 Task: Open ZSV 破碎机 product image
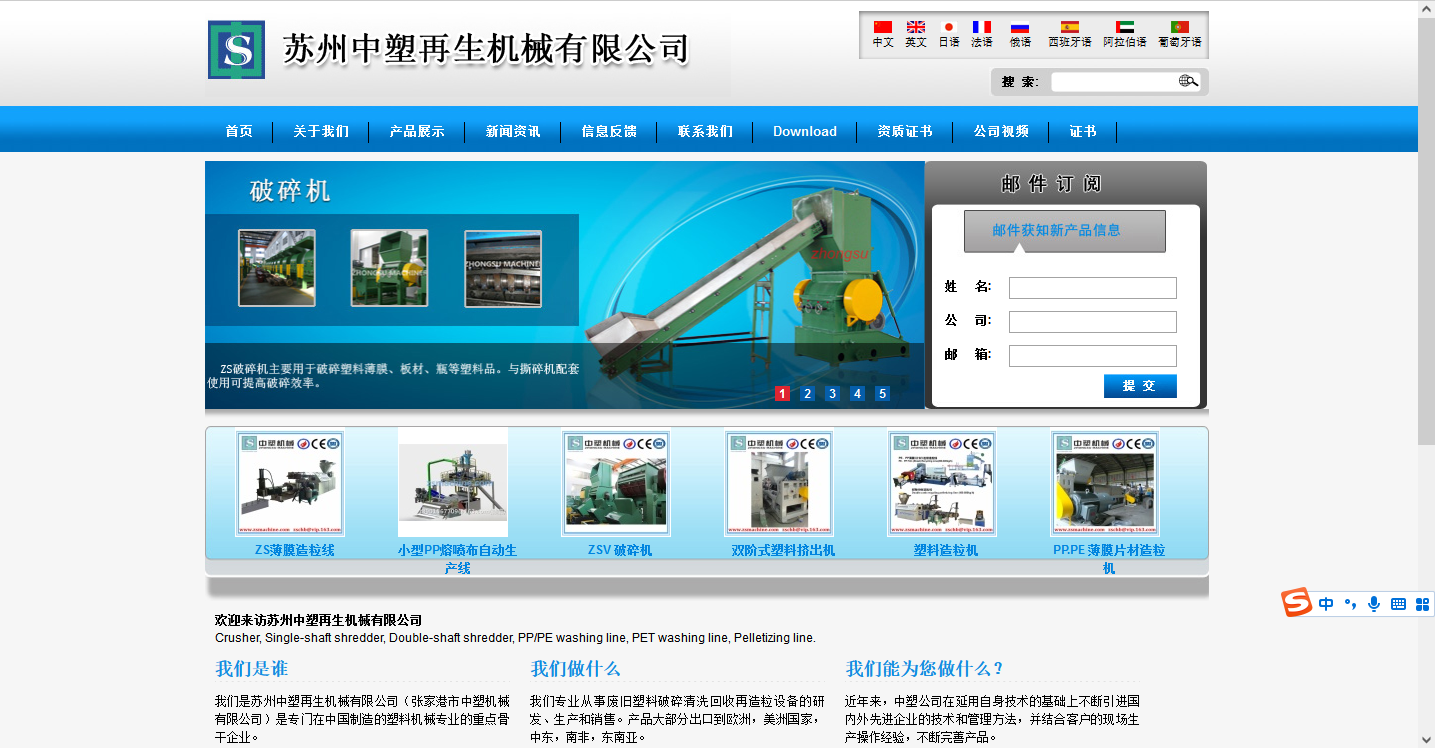click(x=616, y=484)
